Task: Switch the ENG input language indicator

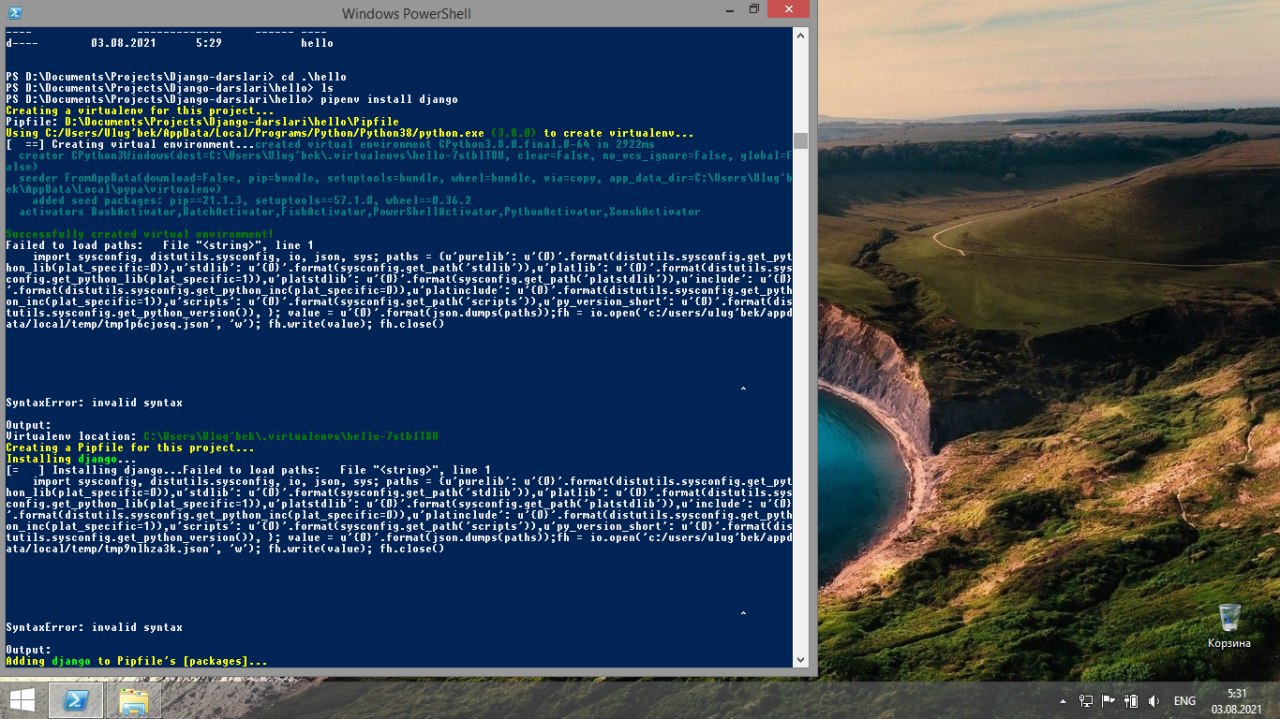Action: point(1185,701)
